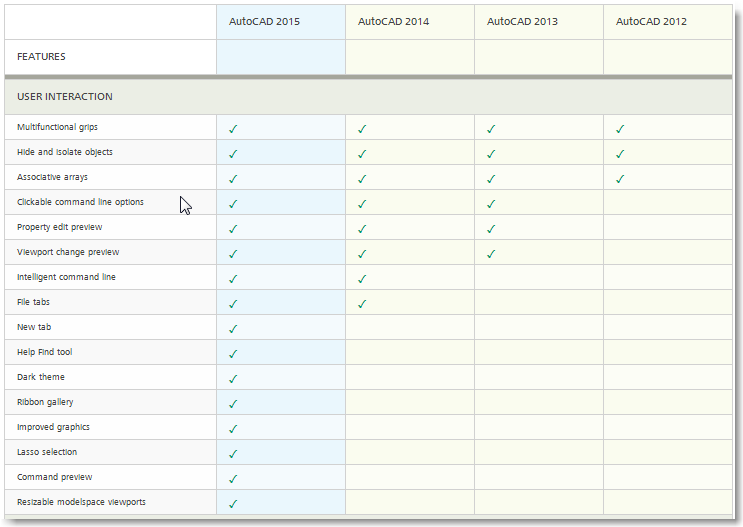Select the Viewport change preview label
743x527 pixels.
pos(68,252)
